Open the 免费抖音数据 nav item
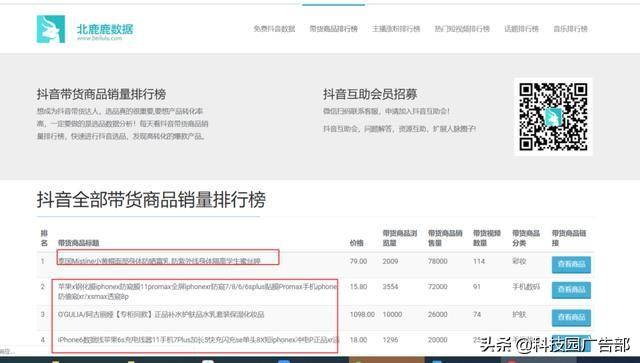The height and width of the screenshot is (363, 640). point(274,29)
